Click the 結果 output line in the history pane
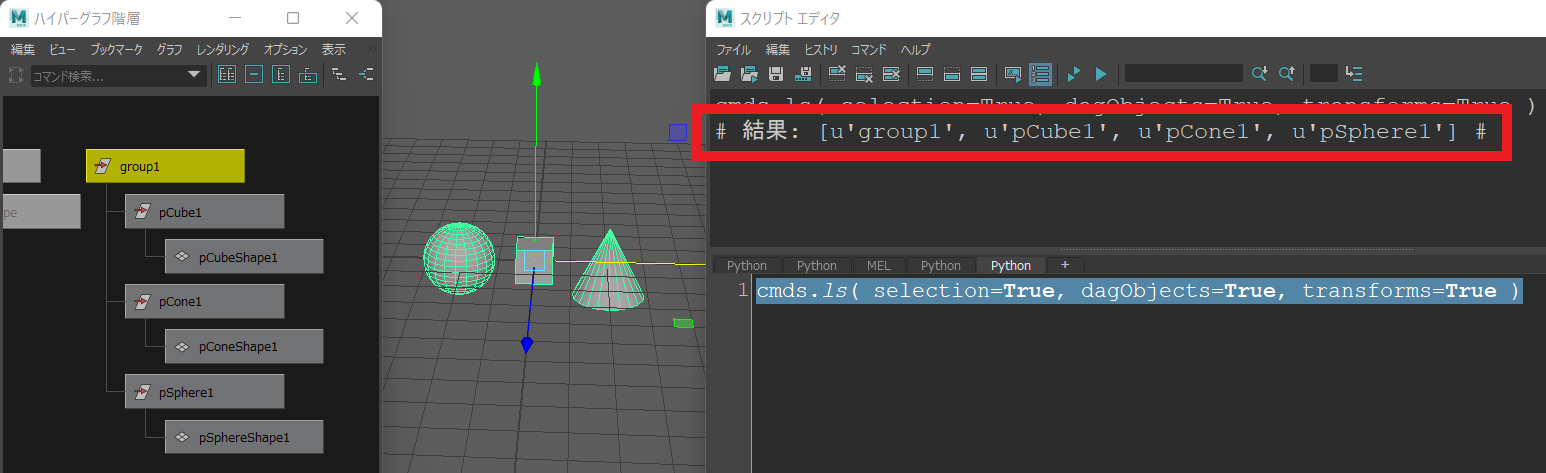Screen dimensions: 1546x473 1101,132
